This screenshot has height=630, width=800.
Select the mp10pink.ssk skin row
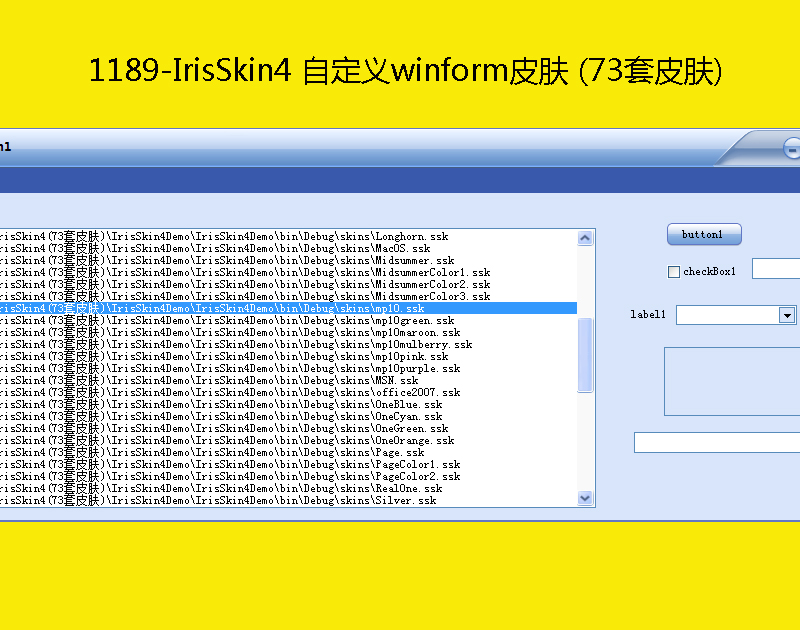click(288, 356)
